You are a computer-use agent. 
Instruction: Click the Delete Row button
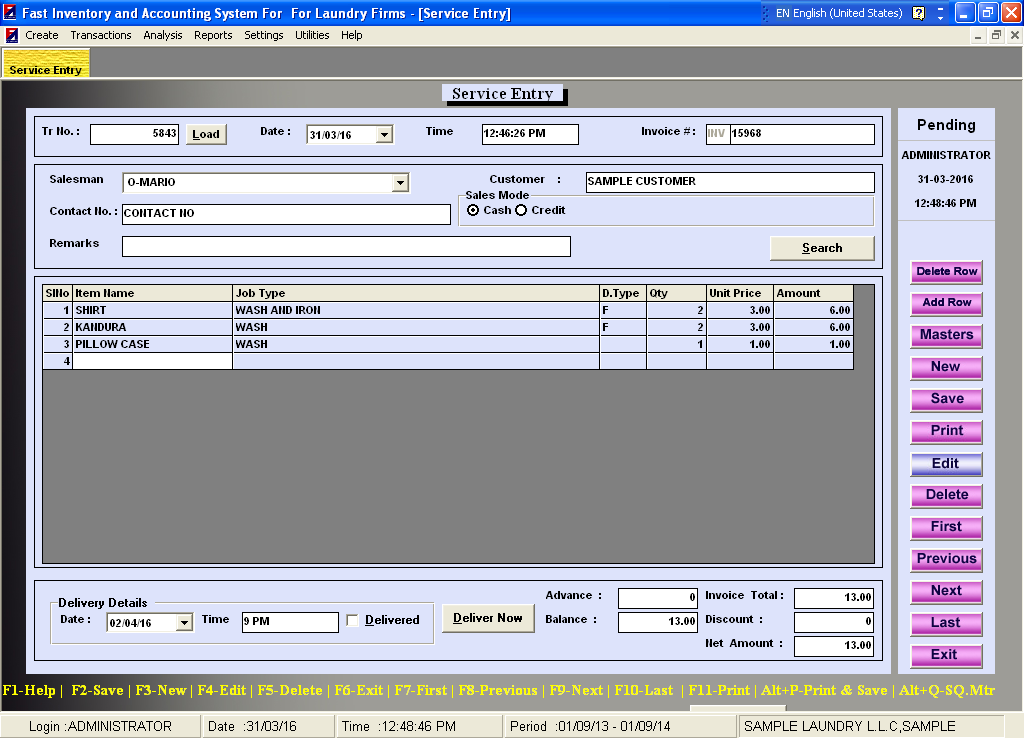(x=946, y=271)
